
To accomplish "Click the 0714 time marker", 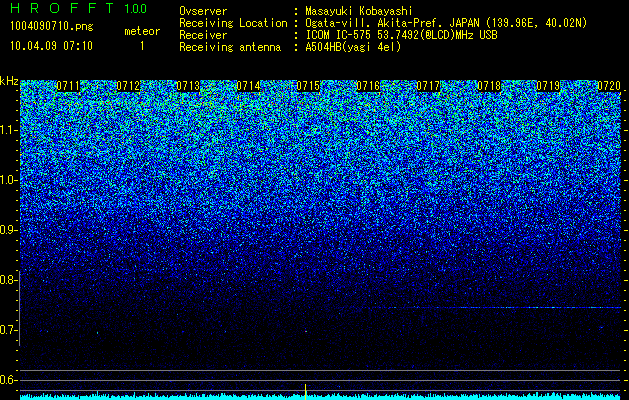I will [x=248, y=86].
